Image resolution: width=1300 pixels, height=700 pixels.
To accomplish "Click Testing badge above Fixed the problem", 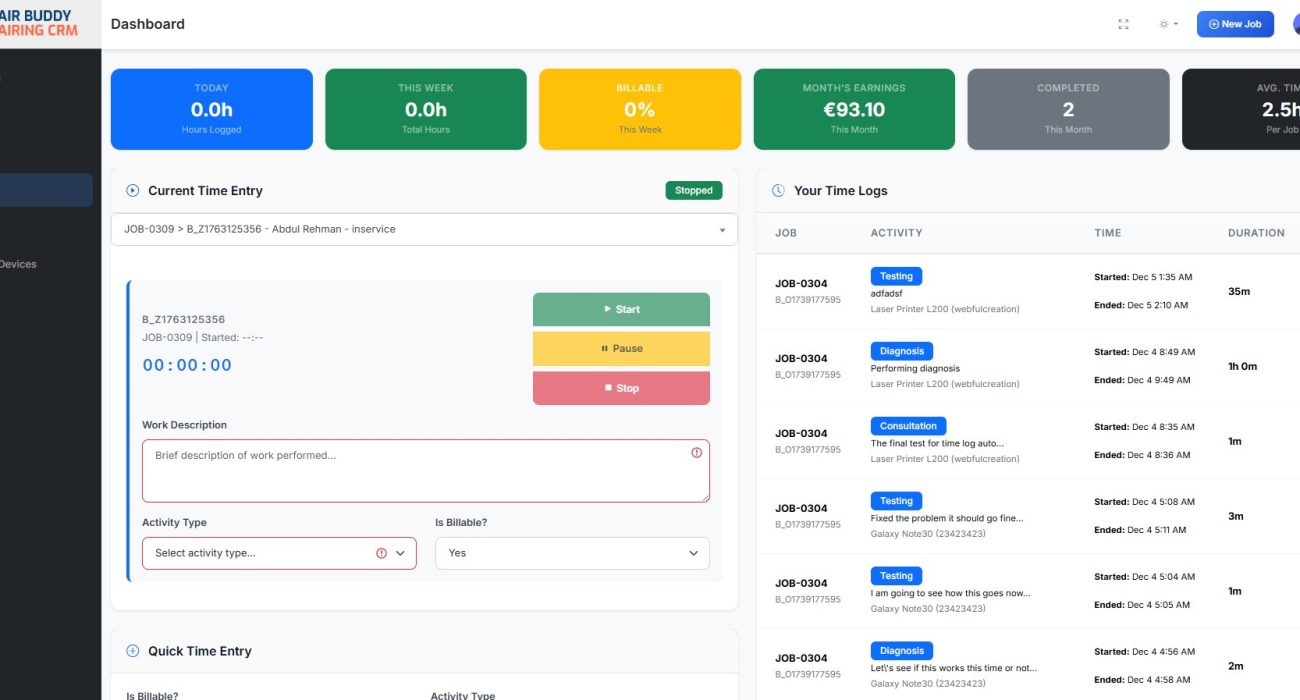I will coord(896,501).
